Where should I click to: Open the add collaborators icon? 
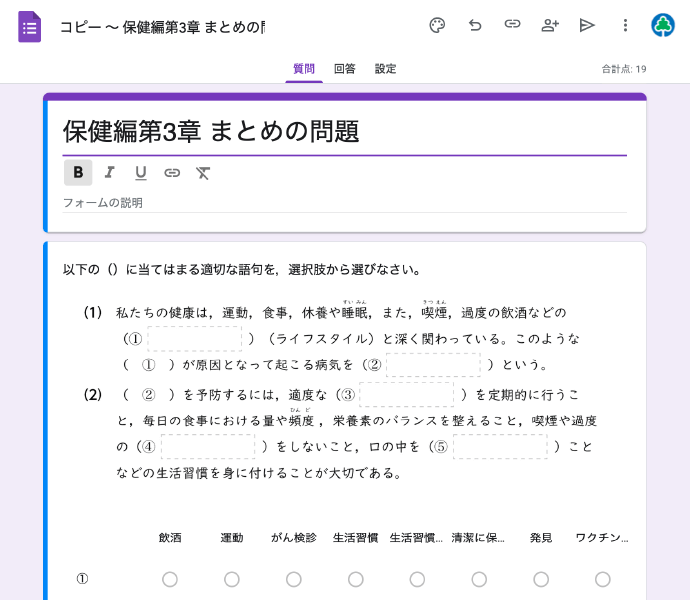[550, 25]
